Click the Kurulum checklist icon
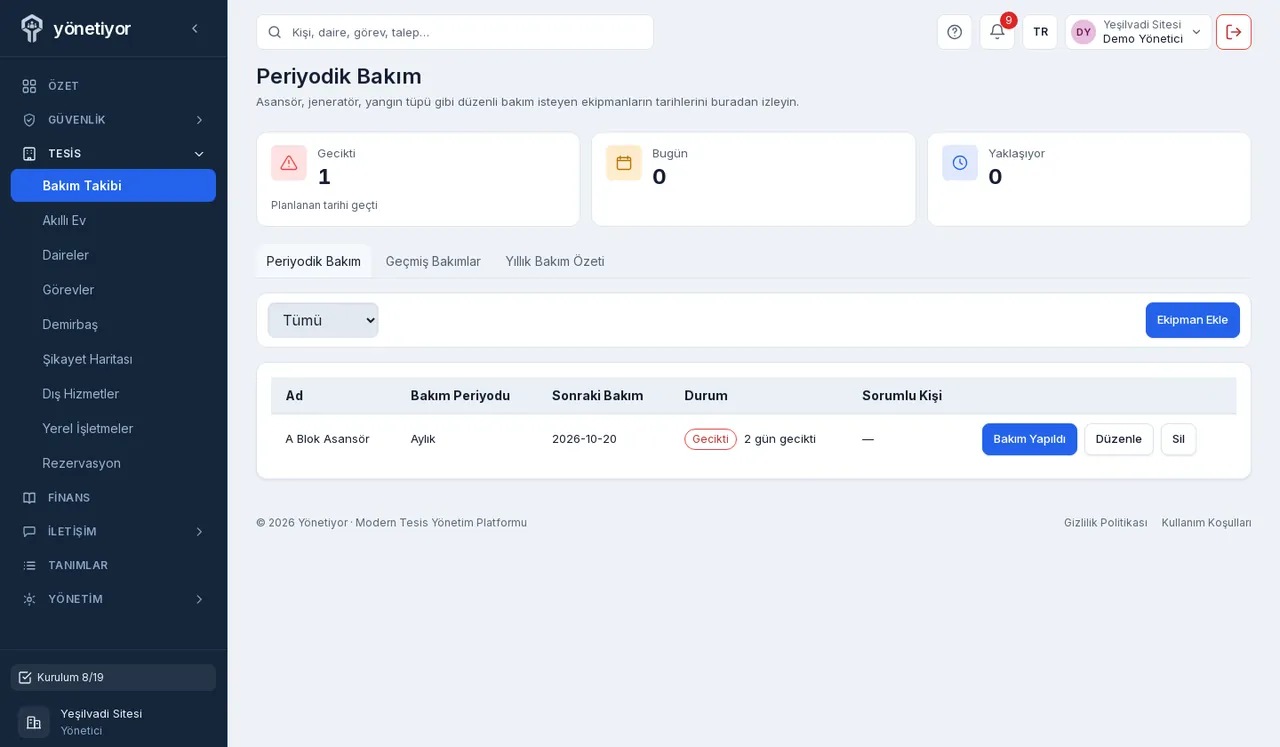This screenshot has width=1280, height=747. click(x=25, y=678)
